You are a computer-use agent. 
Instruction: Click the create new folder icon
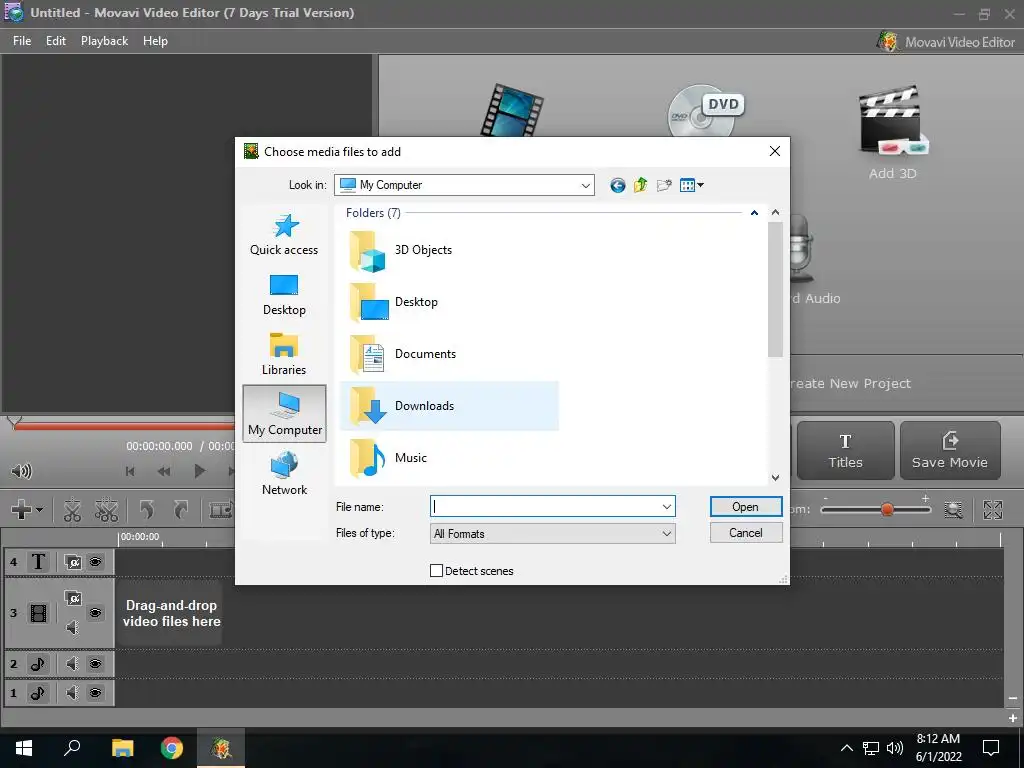click(664, 185)
